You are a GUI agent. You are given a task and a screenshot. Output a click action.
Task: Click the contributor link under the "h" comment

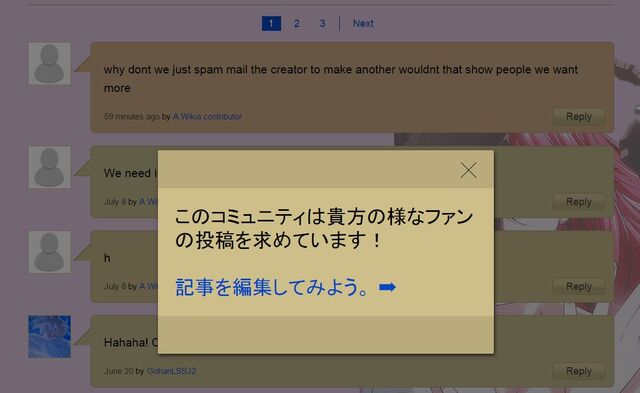(148, 286)
